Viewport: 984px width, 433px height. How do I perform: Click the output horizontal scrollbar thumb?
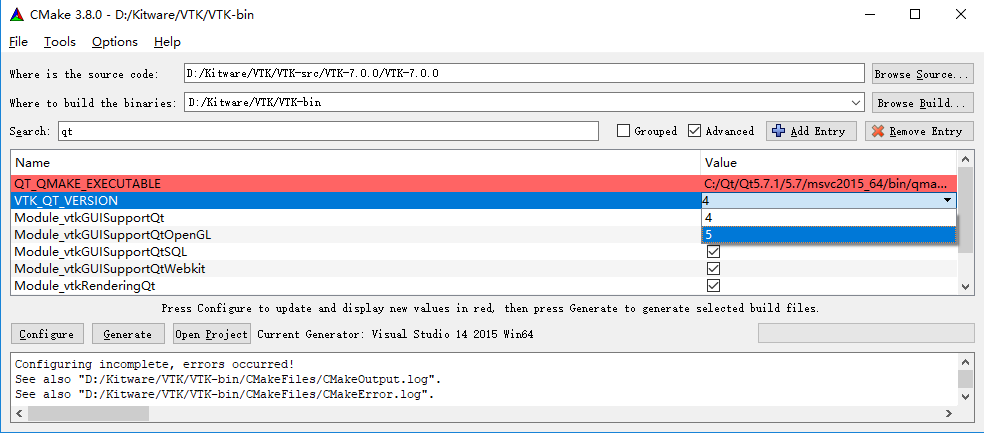click(88, 413)
